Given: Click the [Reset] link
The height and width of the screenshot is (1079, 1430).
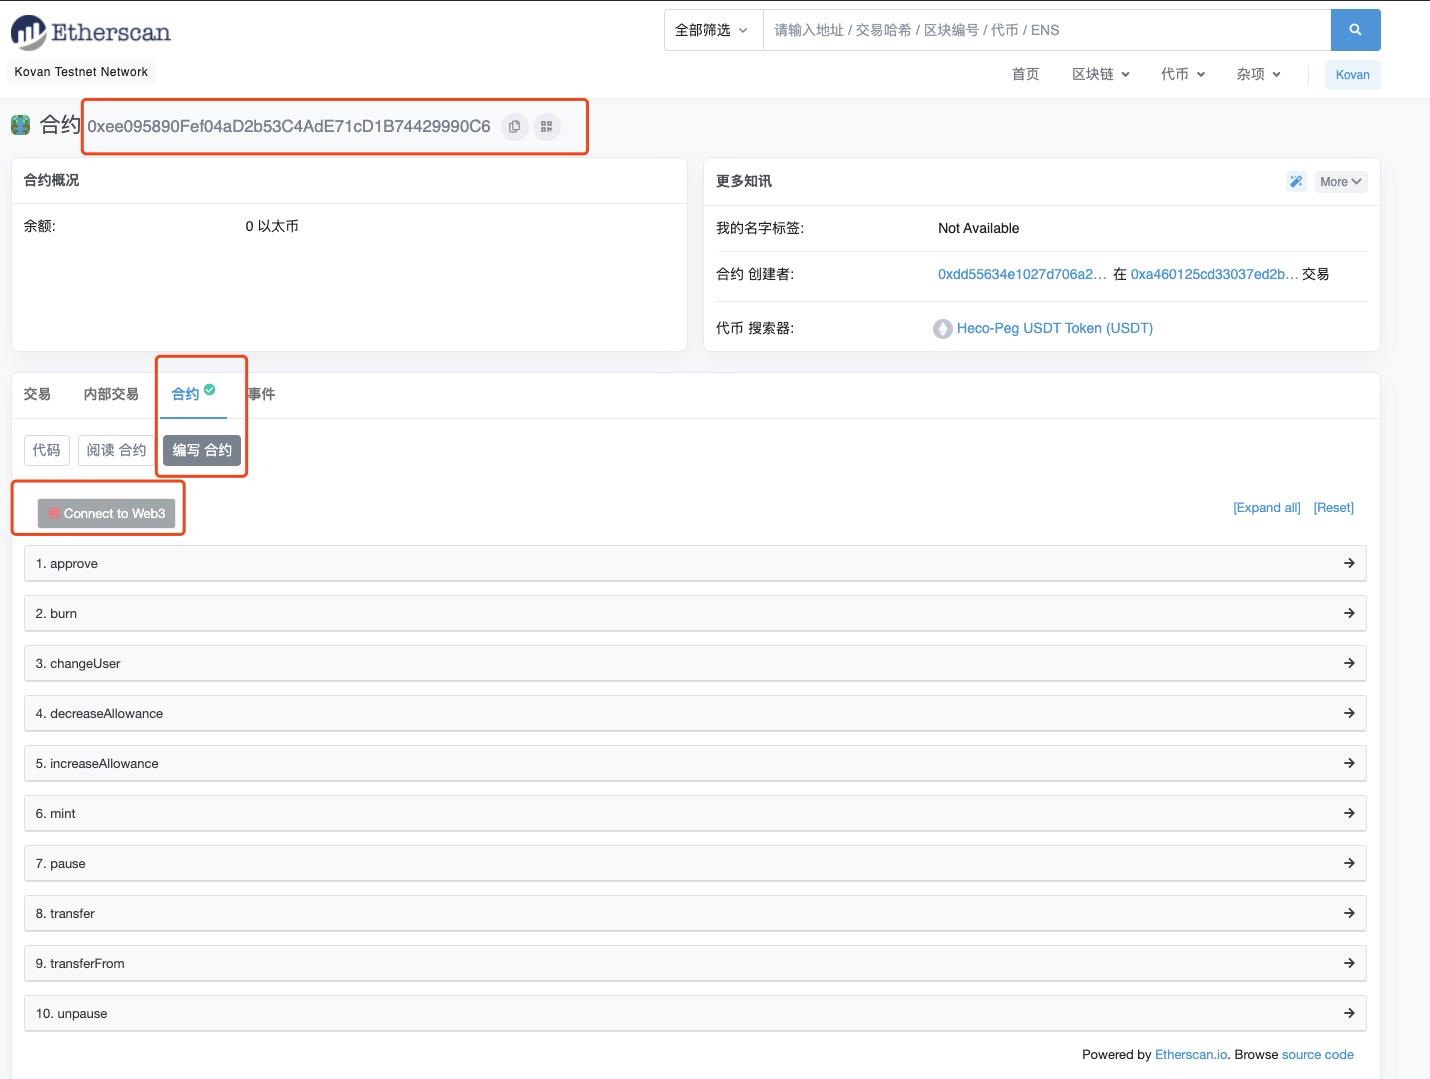Looking at the screenshot, I should pos(1334,507).
